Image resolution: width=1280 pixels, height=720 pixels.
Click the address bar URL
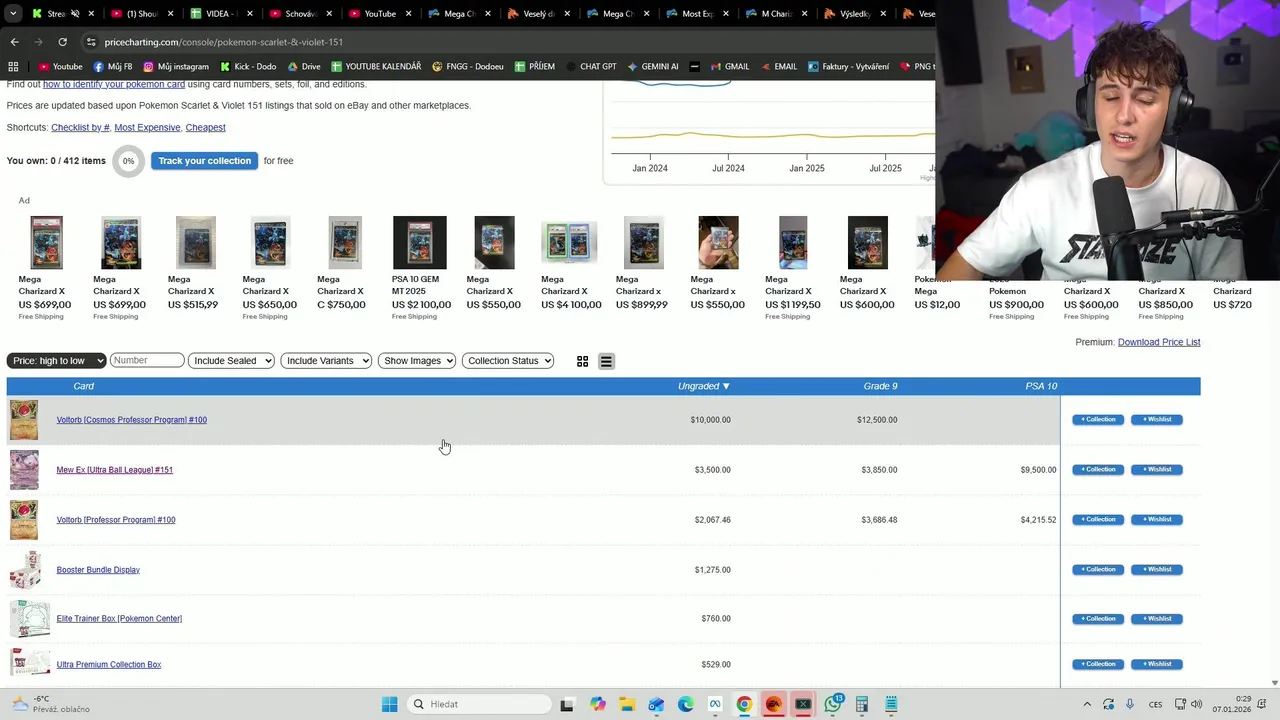[223, 42]
